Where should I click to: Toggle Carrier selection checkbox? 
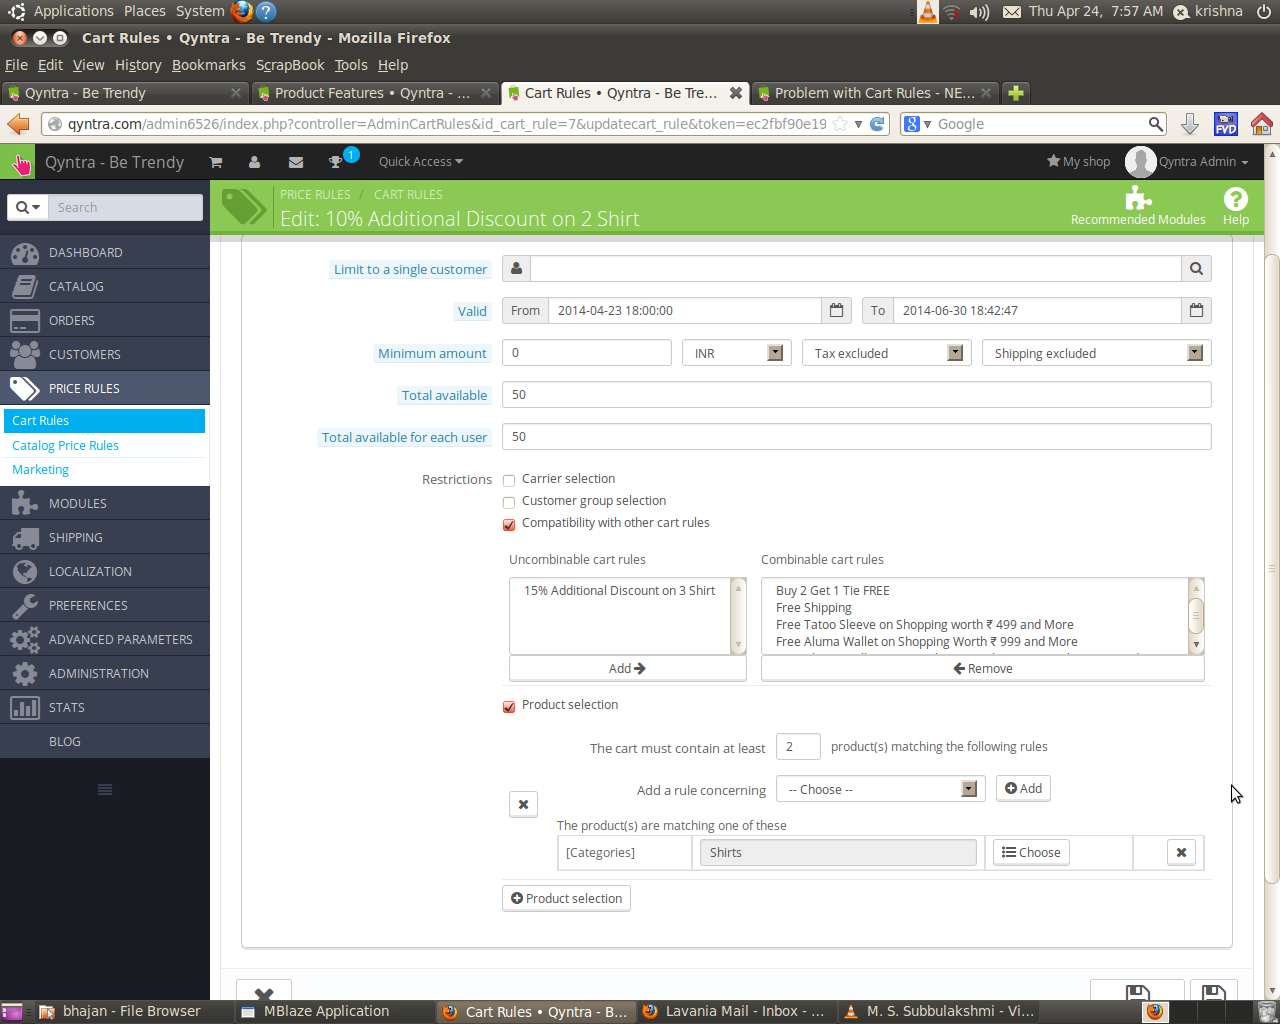coord(509,480)
